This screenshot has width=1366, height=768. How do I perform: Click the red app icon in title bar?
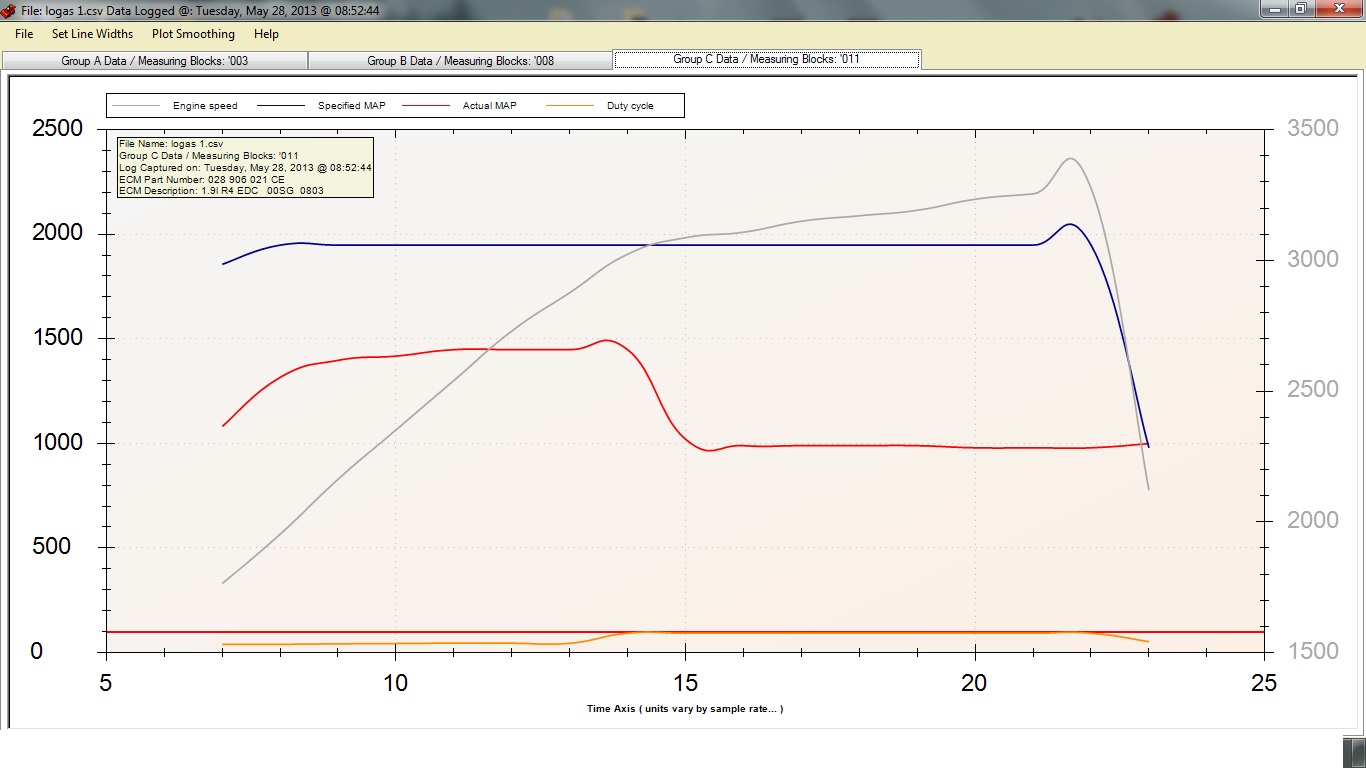pos(8,11)
